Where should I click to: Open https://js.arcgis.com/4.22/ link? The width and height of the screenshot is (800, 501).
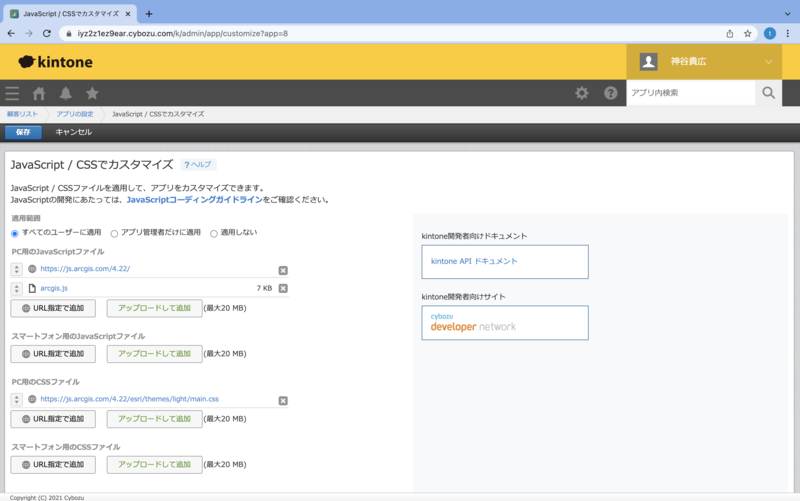pyautogui.click(x=85, y=268)
